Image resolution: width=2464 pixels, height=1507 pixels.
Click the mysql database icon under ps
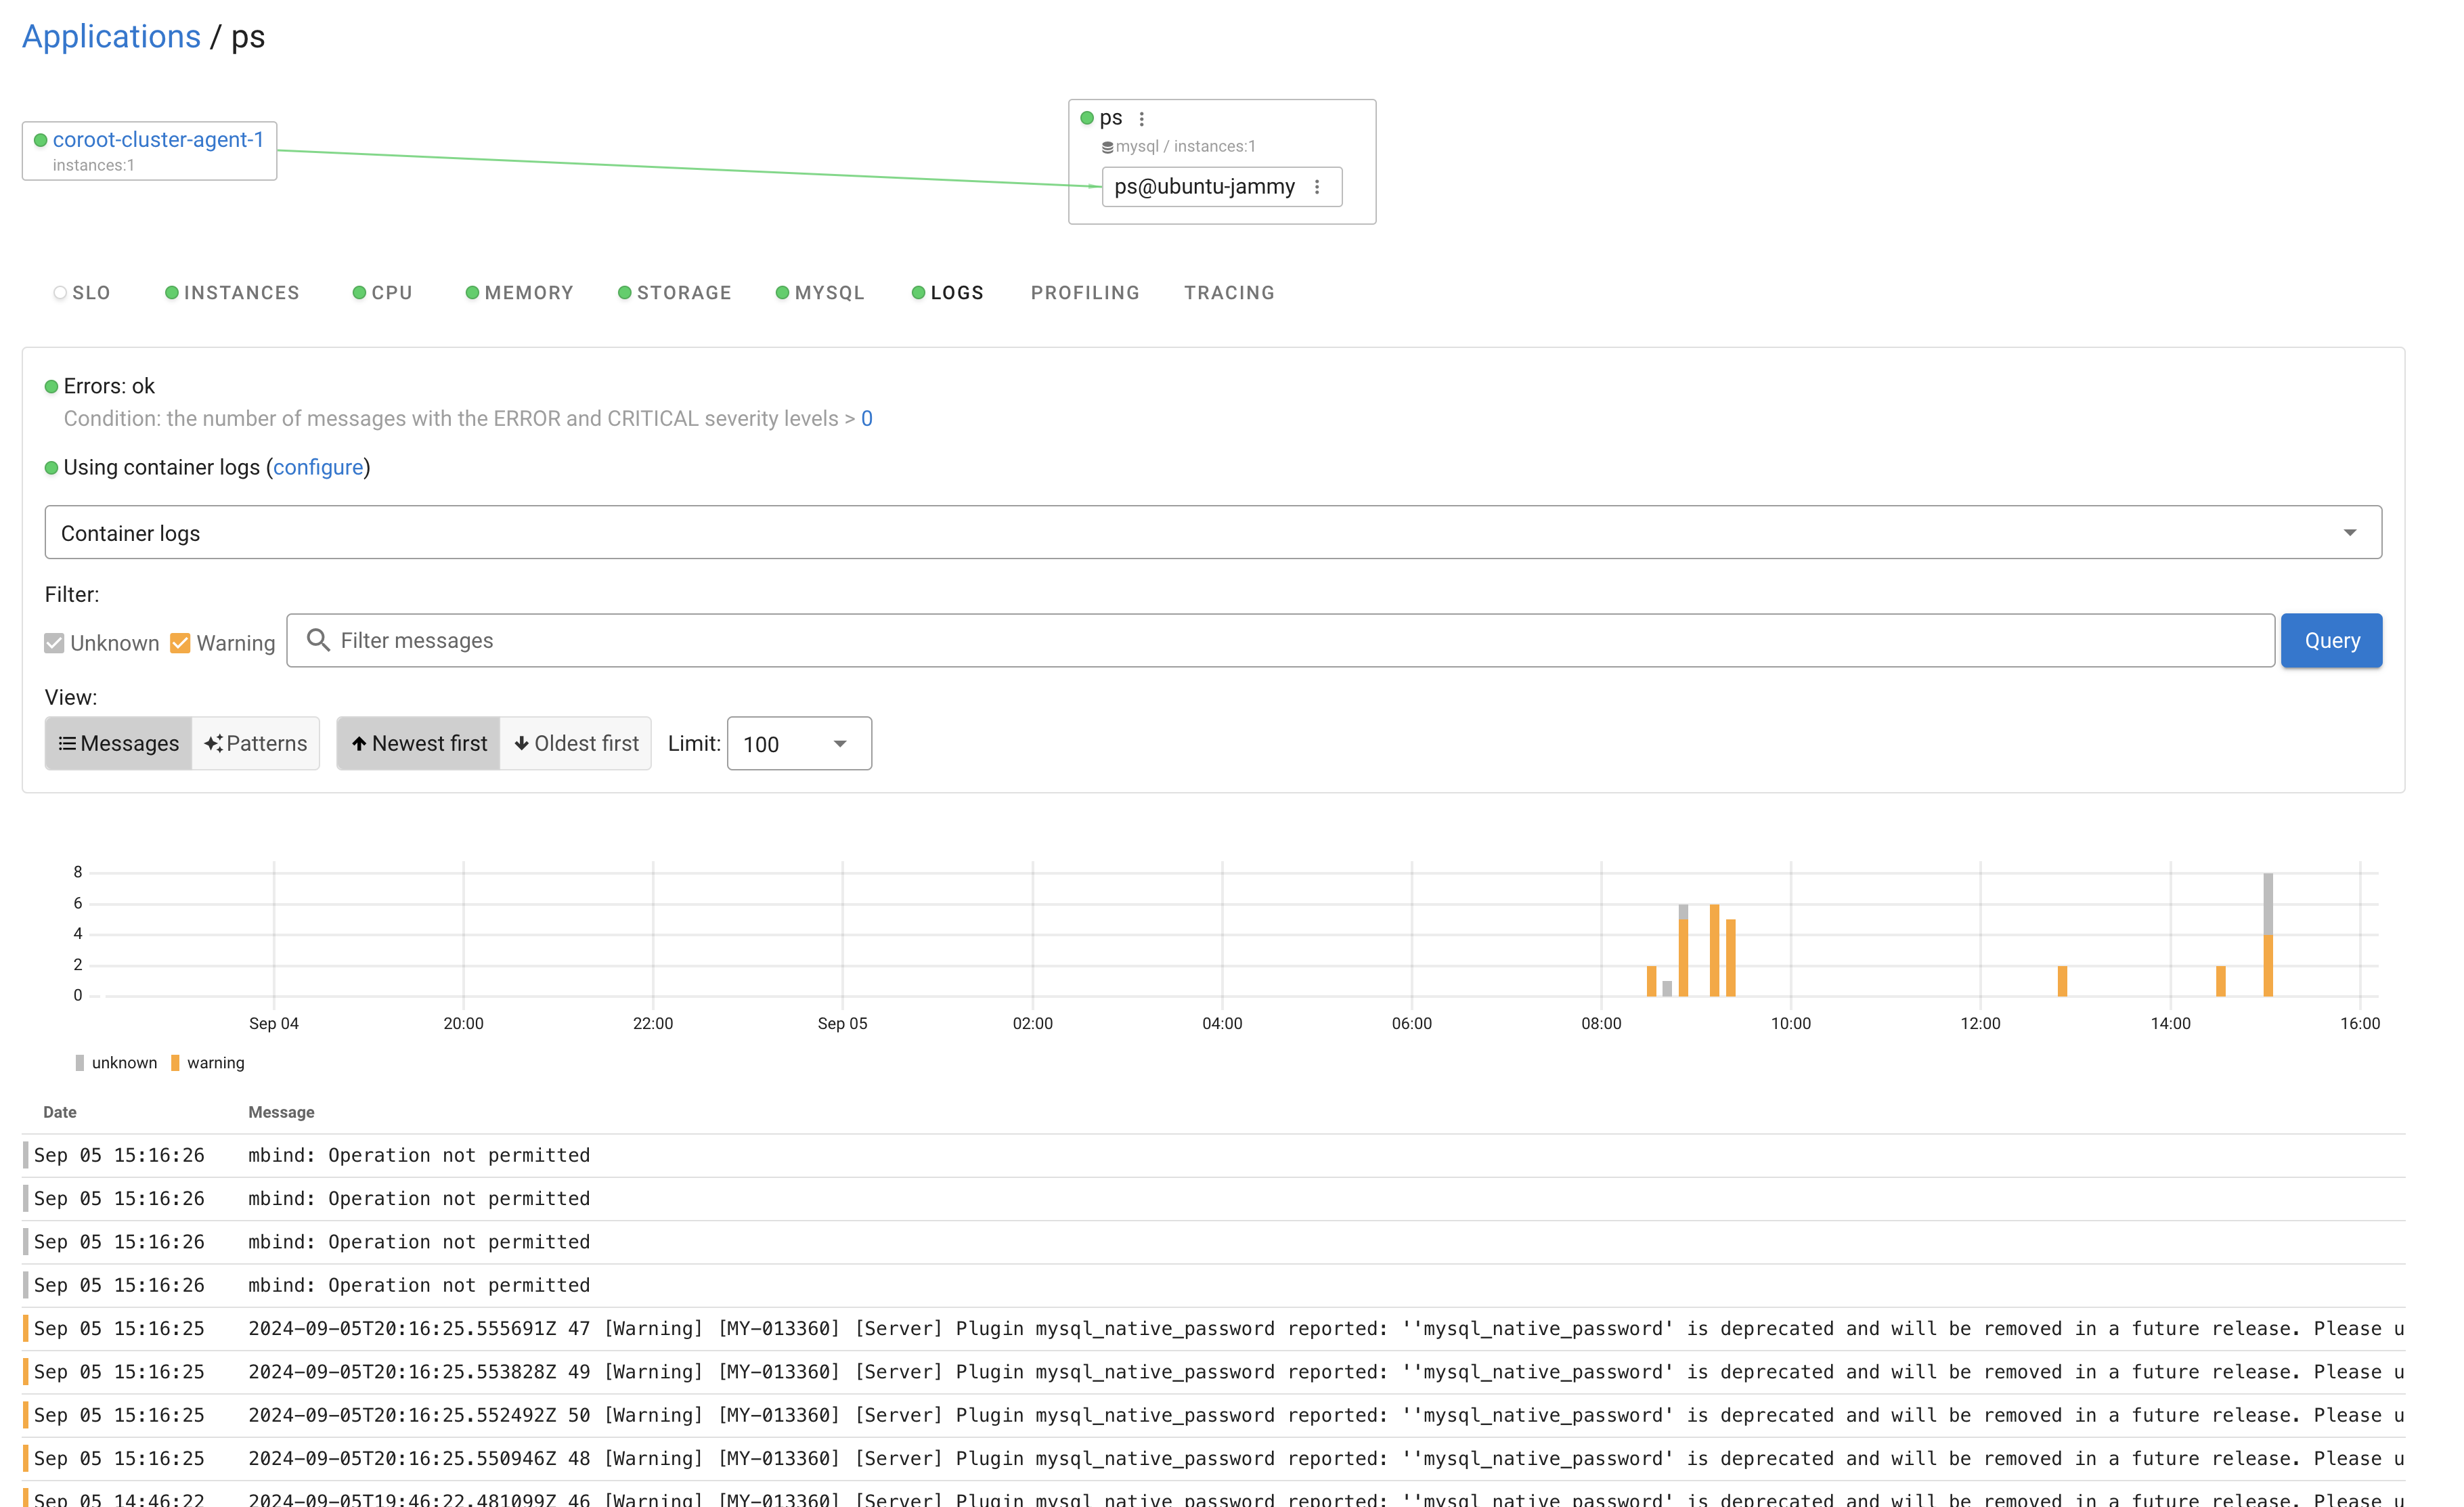(x=1107, y=148)
